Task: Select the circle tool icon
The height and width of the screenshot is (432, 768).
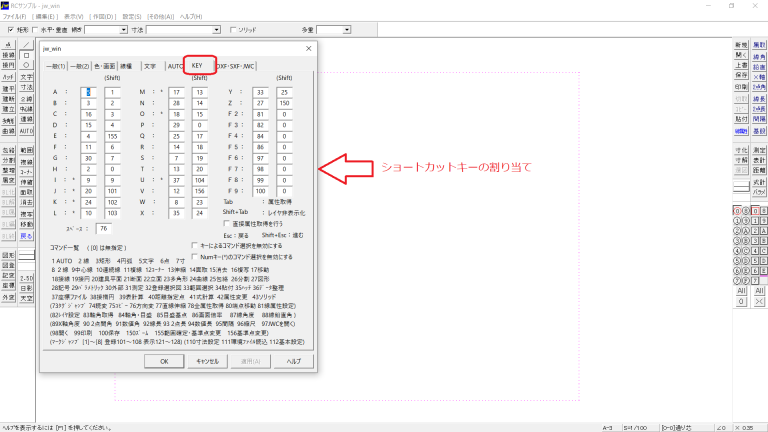Action: pos(28,66)
